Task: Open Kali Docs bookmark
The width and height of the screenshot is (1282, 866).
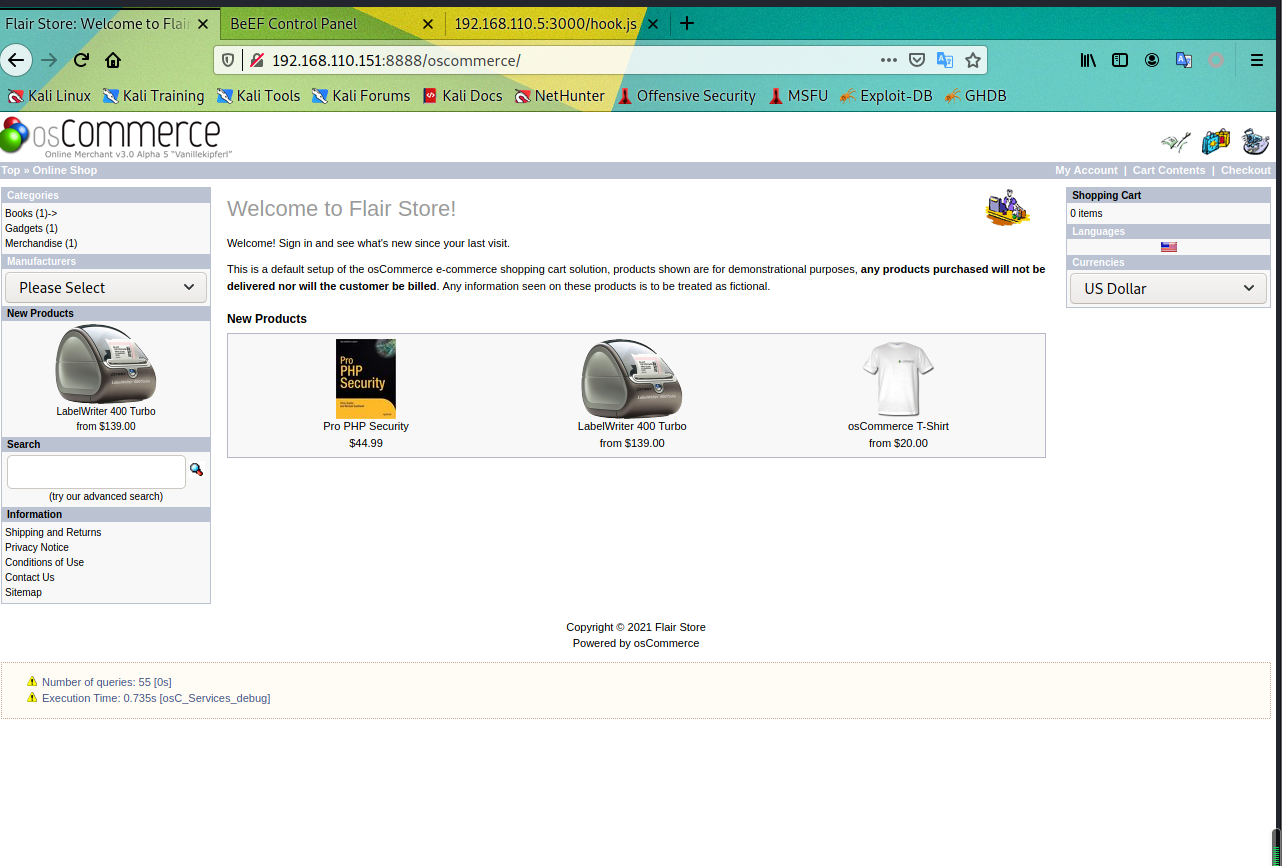Action: coord(462,96)
